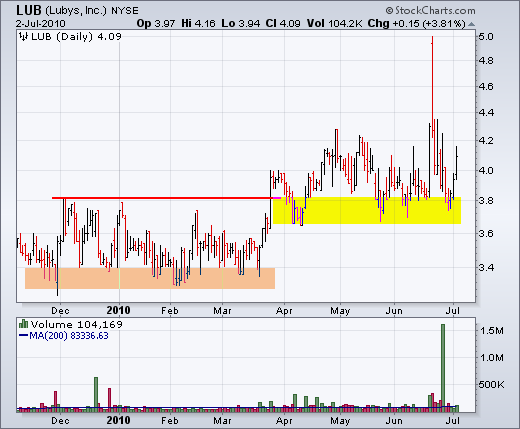The image size is (520, 429).
Task: Click the yellow support zone rectangle
Action: [367, 210]
